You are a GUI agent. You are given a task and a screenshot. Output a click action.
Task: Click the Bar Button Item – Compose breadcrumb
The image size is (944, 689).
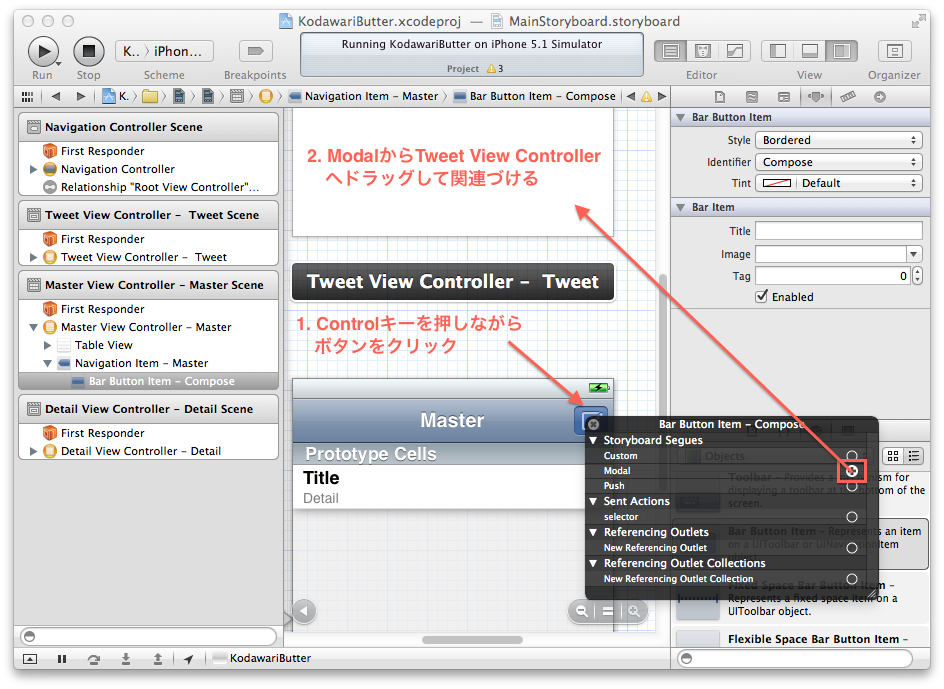point(535,96)
